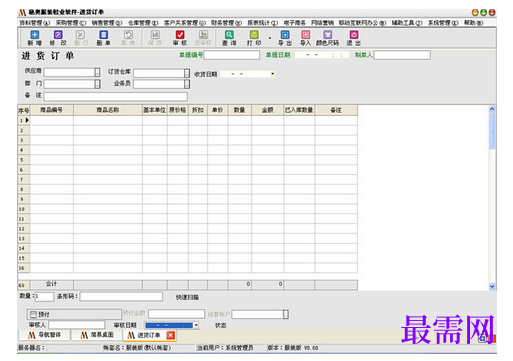Click the 数量 quantity input field
The width and height of the screenshot is (513, 361).
click(x=44, y=297)
